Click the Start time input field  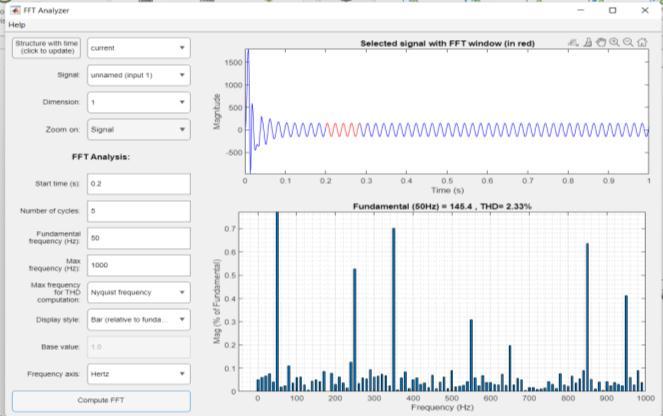click(139, 184)
